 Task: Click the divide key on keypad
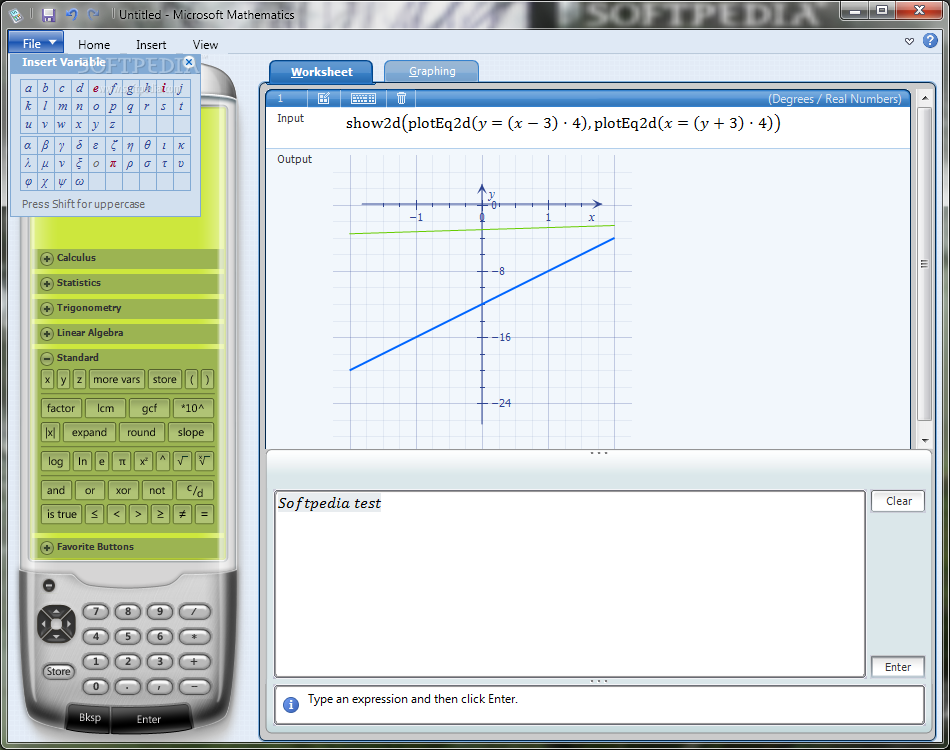(x=194, y=612)
